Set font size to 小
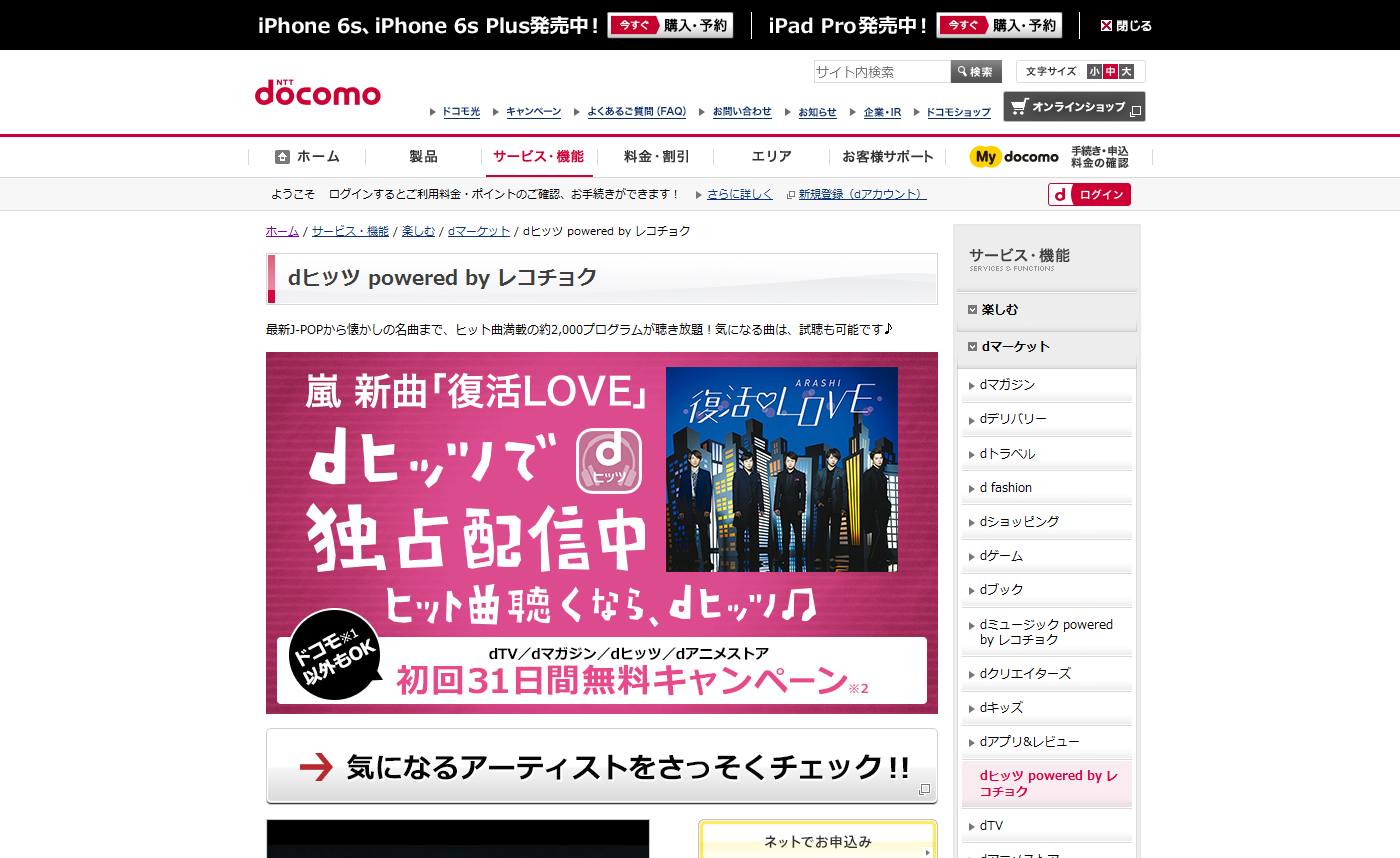 (x=1094, y=71)
